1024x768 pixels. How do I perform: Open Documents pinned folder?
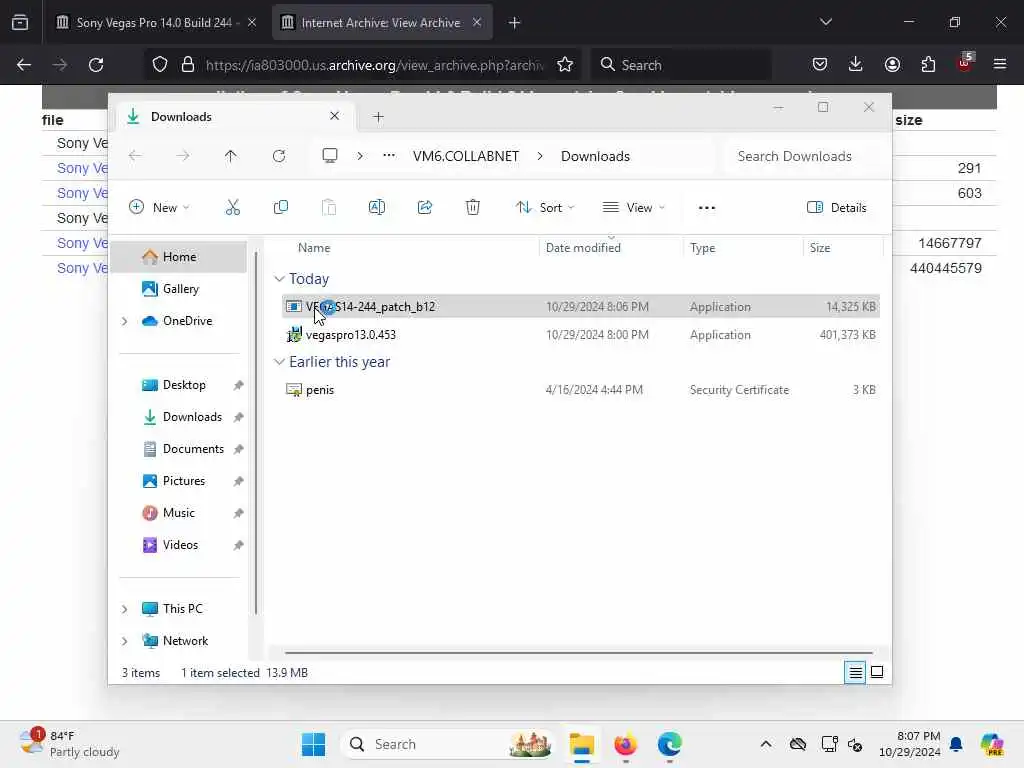(x=179, y=449)
